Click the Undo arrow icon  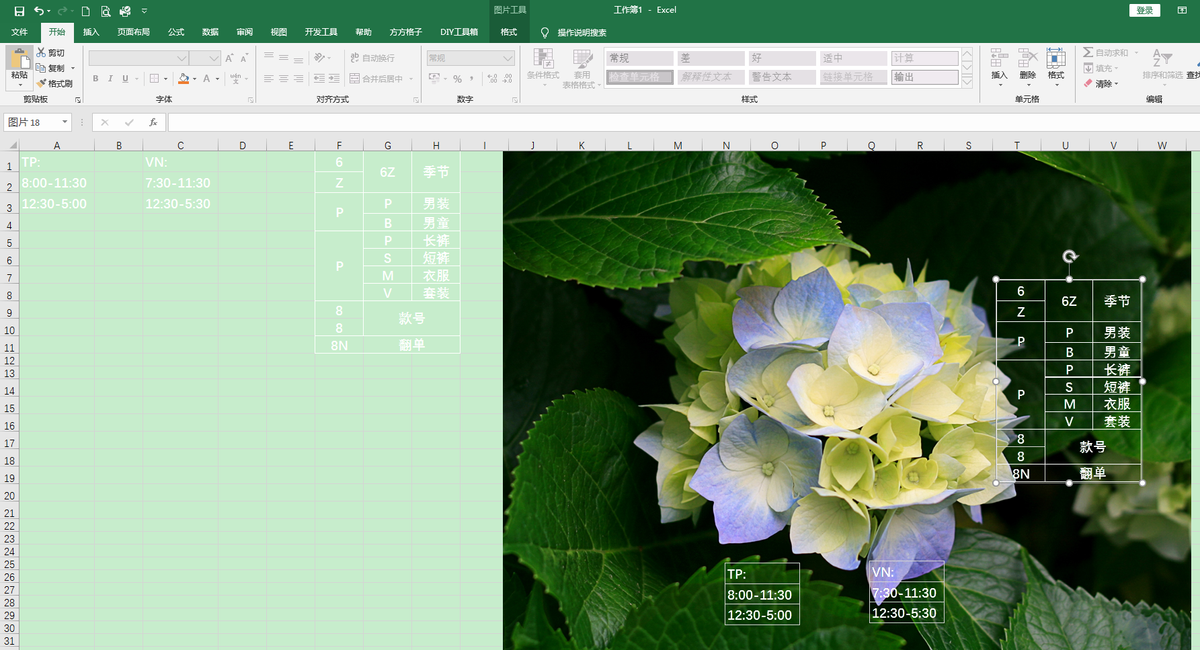point(38,11)
